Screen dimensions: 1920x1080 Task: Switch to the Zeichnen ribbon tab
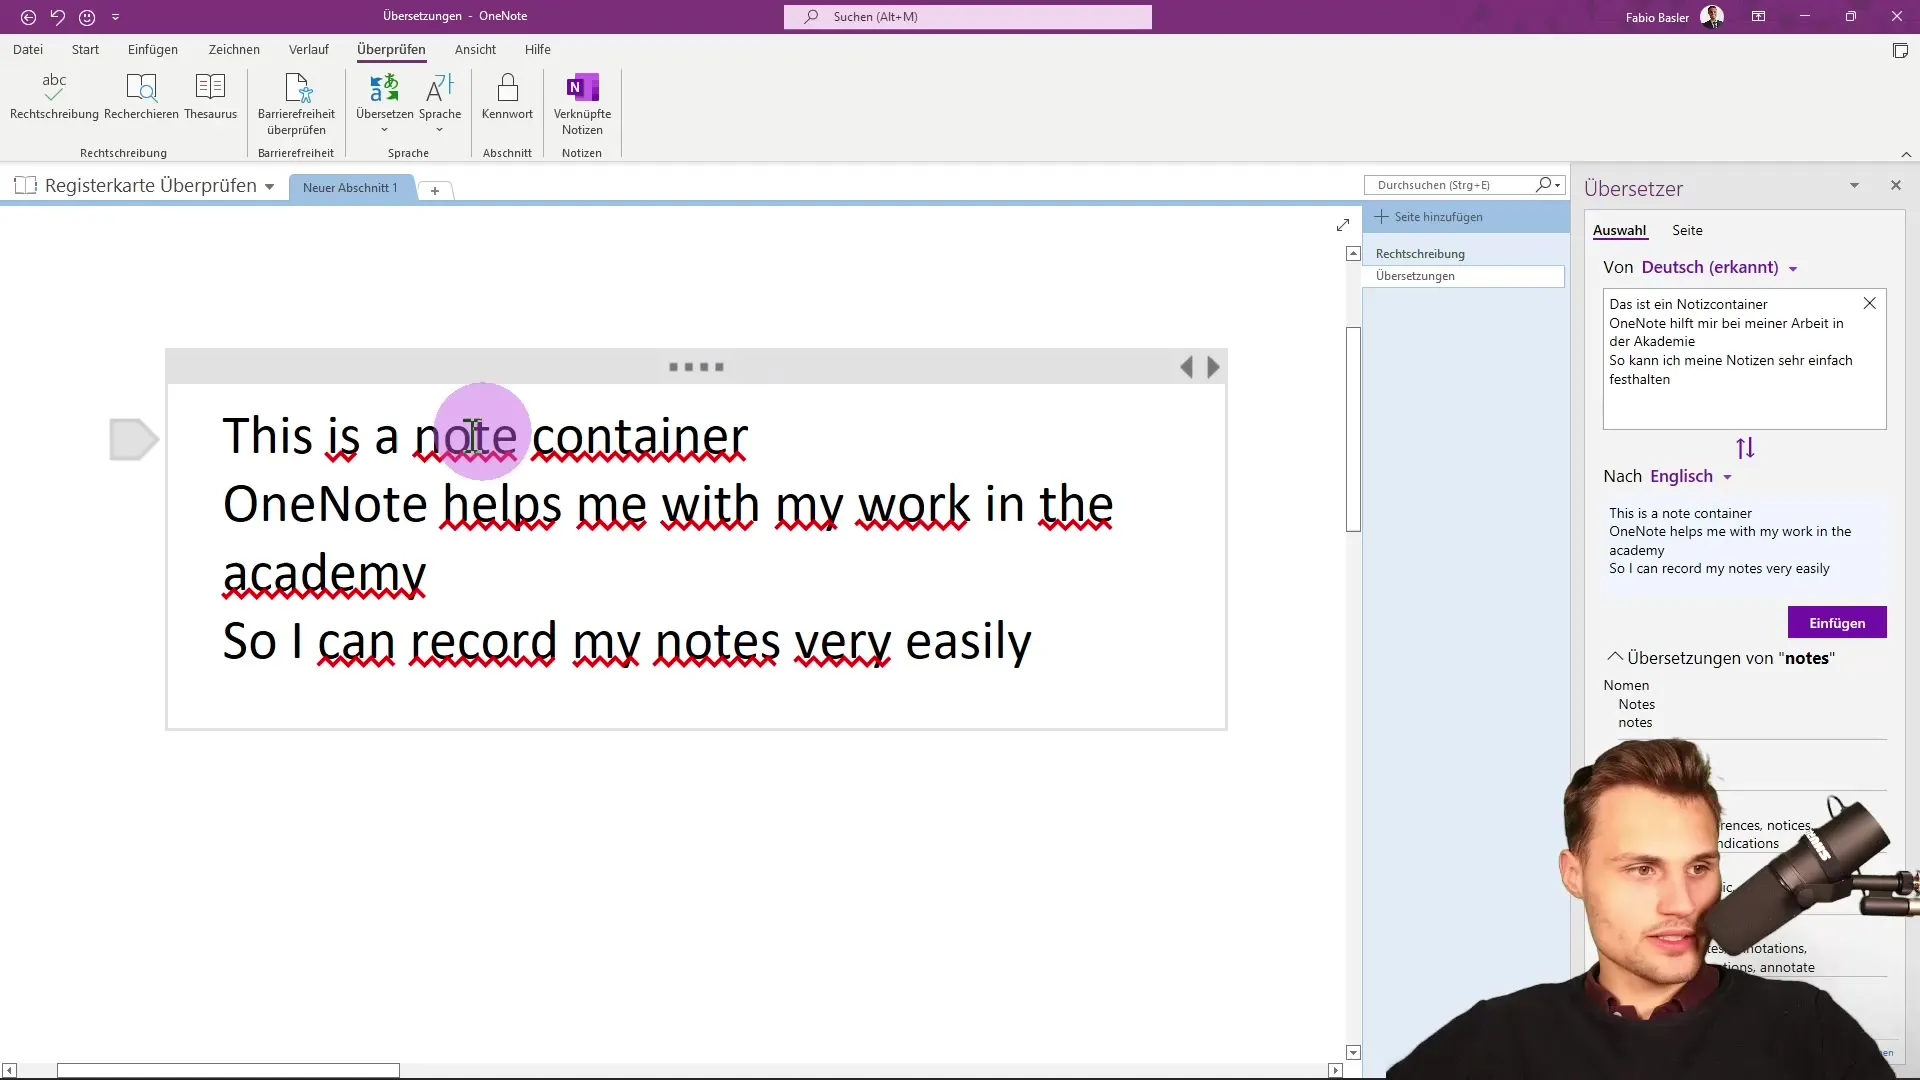pos(234,49)
